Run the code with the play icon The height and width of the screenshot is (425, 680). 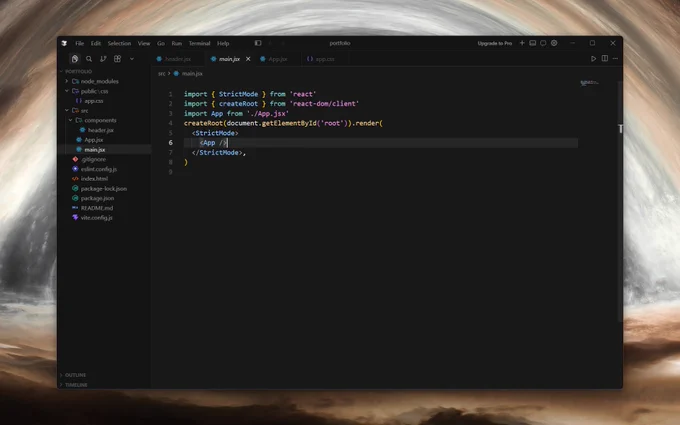(593, 59)
